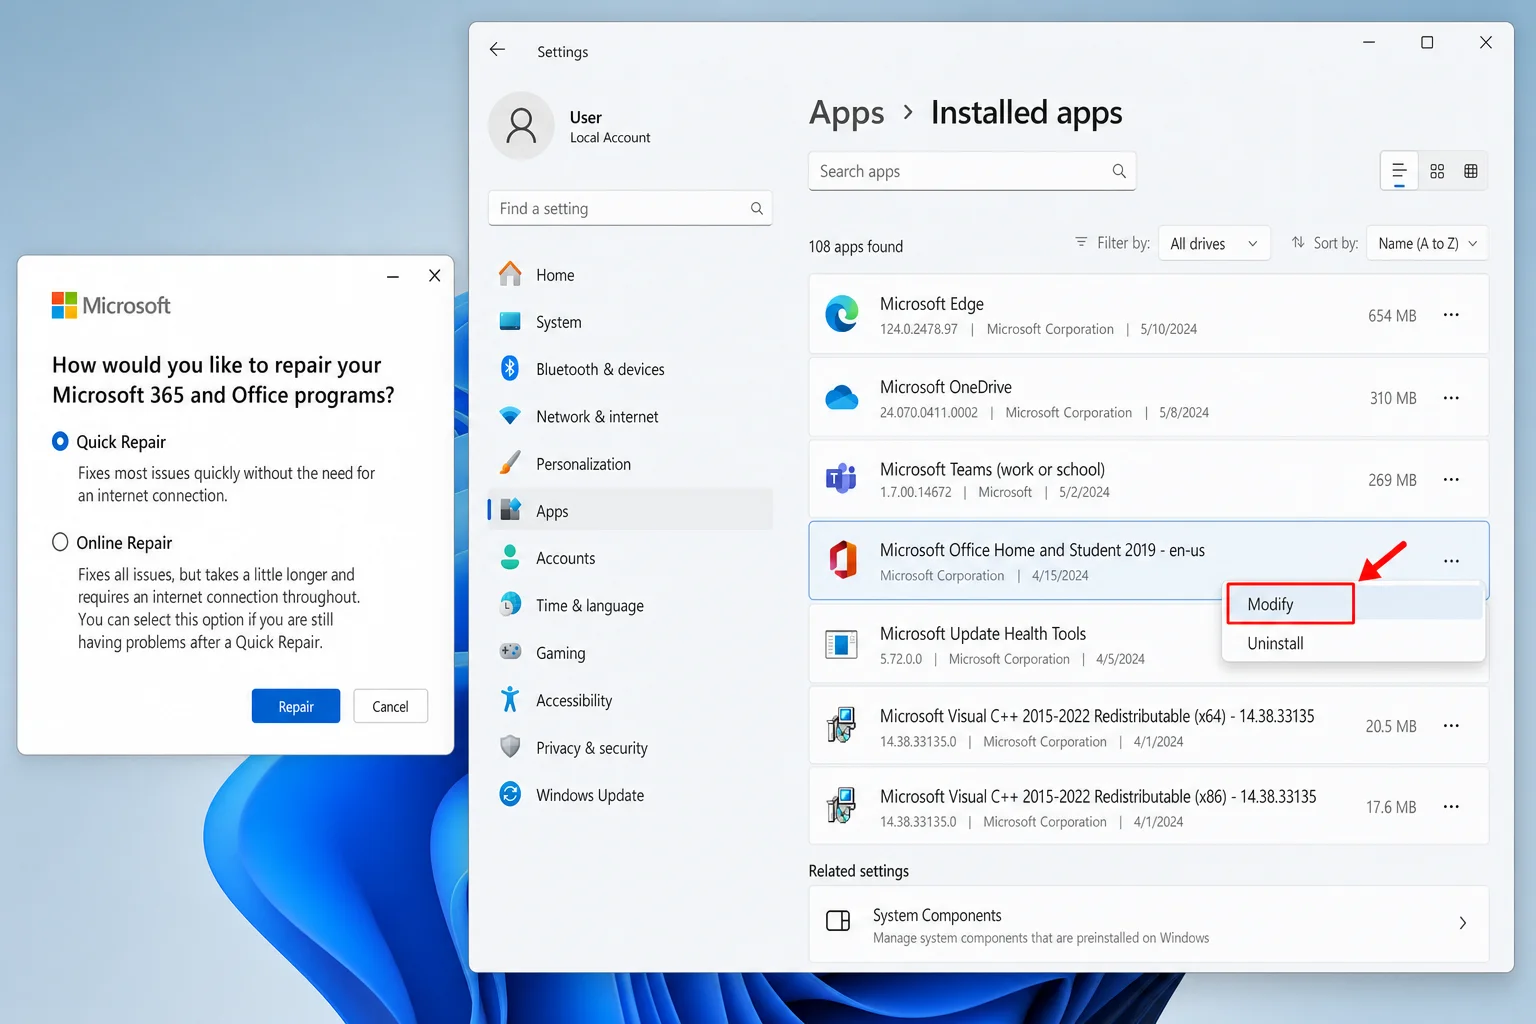The height and width of the screenshot is (1024, 1536).
Task: Open Accounts settings
Action: tap(630, 558)
